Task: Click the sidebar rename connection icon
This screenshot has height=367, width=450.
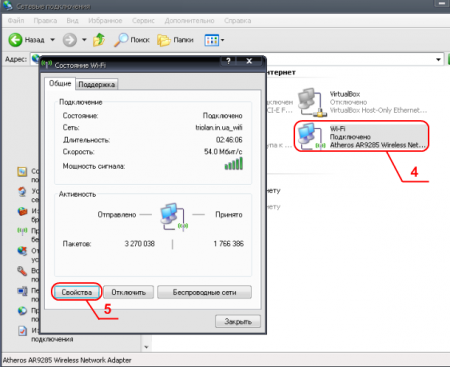Action: [x=22, y=291]
